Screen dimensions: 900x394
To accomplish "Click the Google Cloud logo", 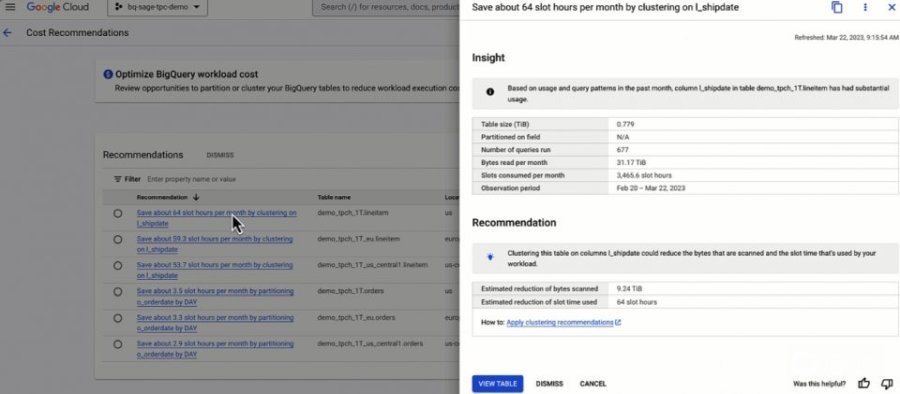I will click(x=57, y=7).
